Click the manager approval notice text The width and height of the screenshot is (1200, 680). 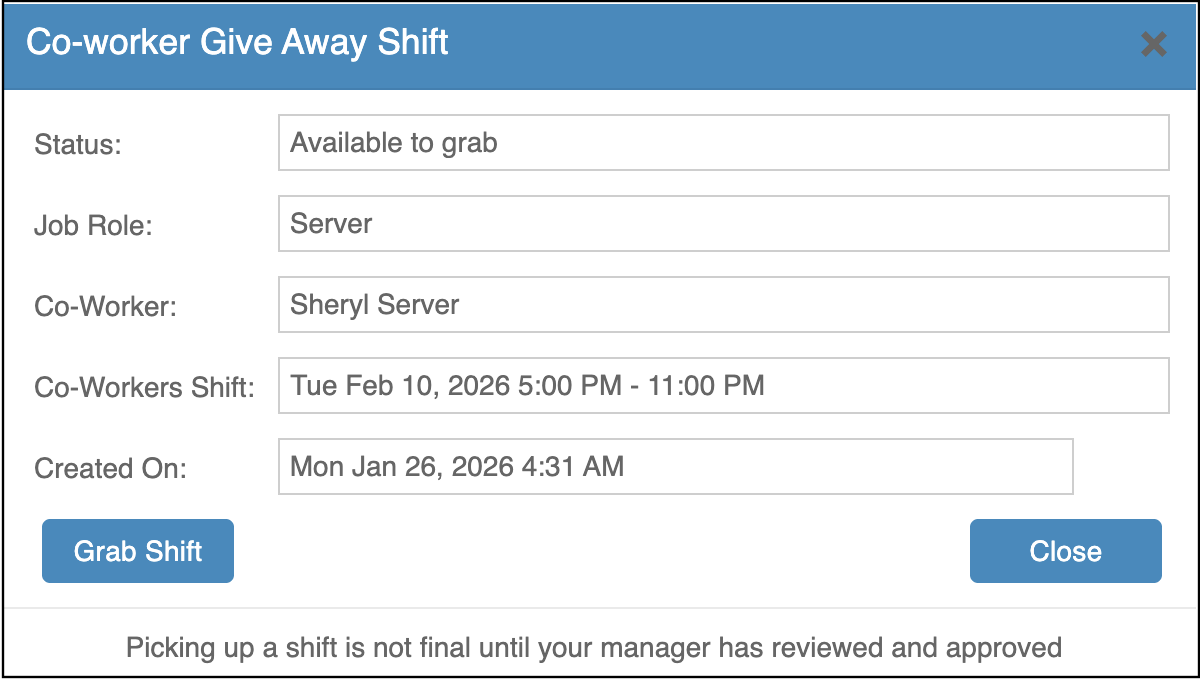click(x=594, y=648)
